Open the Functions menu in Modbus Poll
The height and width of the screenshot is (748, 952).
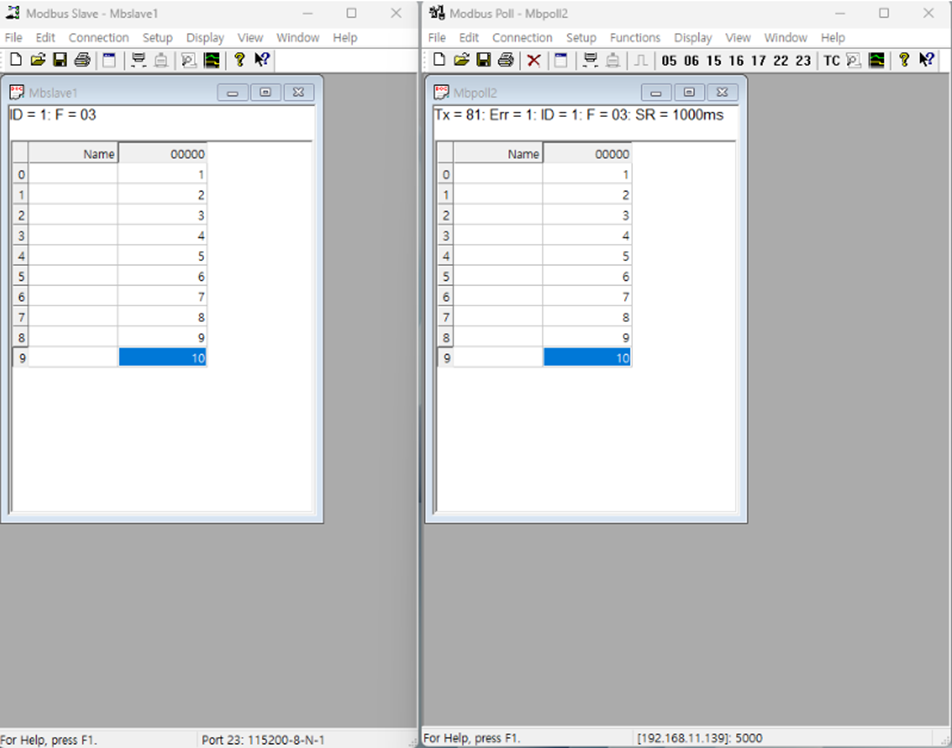(635, 37)
